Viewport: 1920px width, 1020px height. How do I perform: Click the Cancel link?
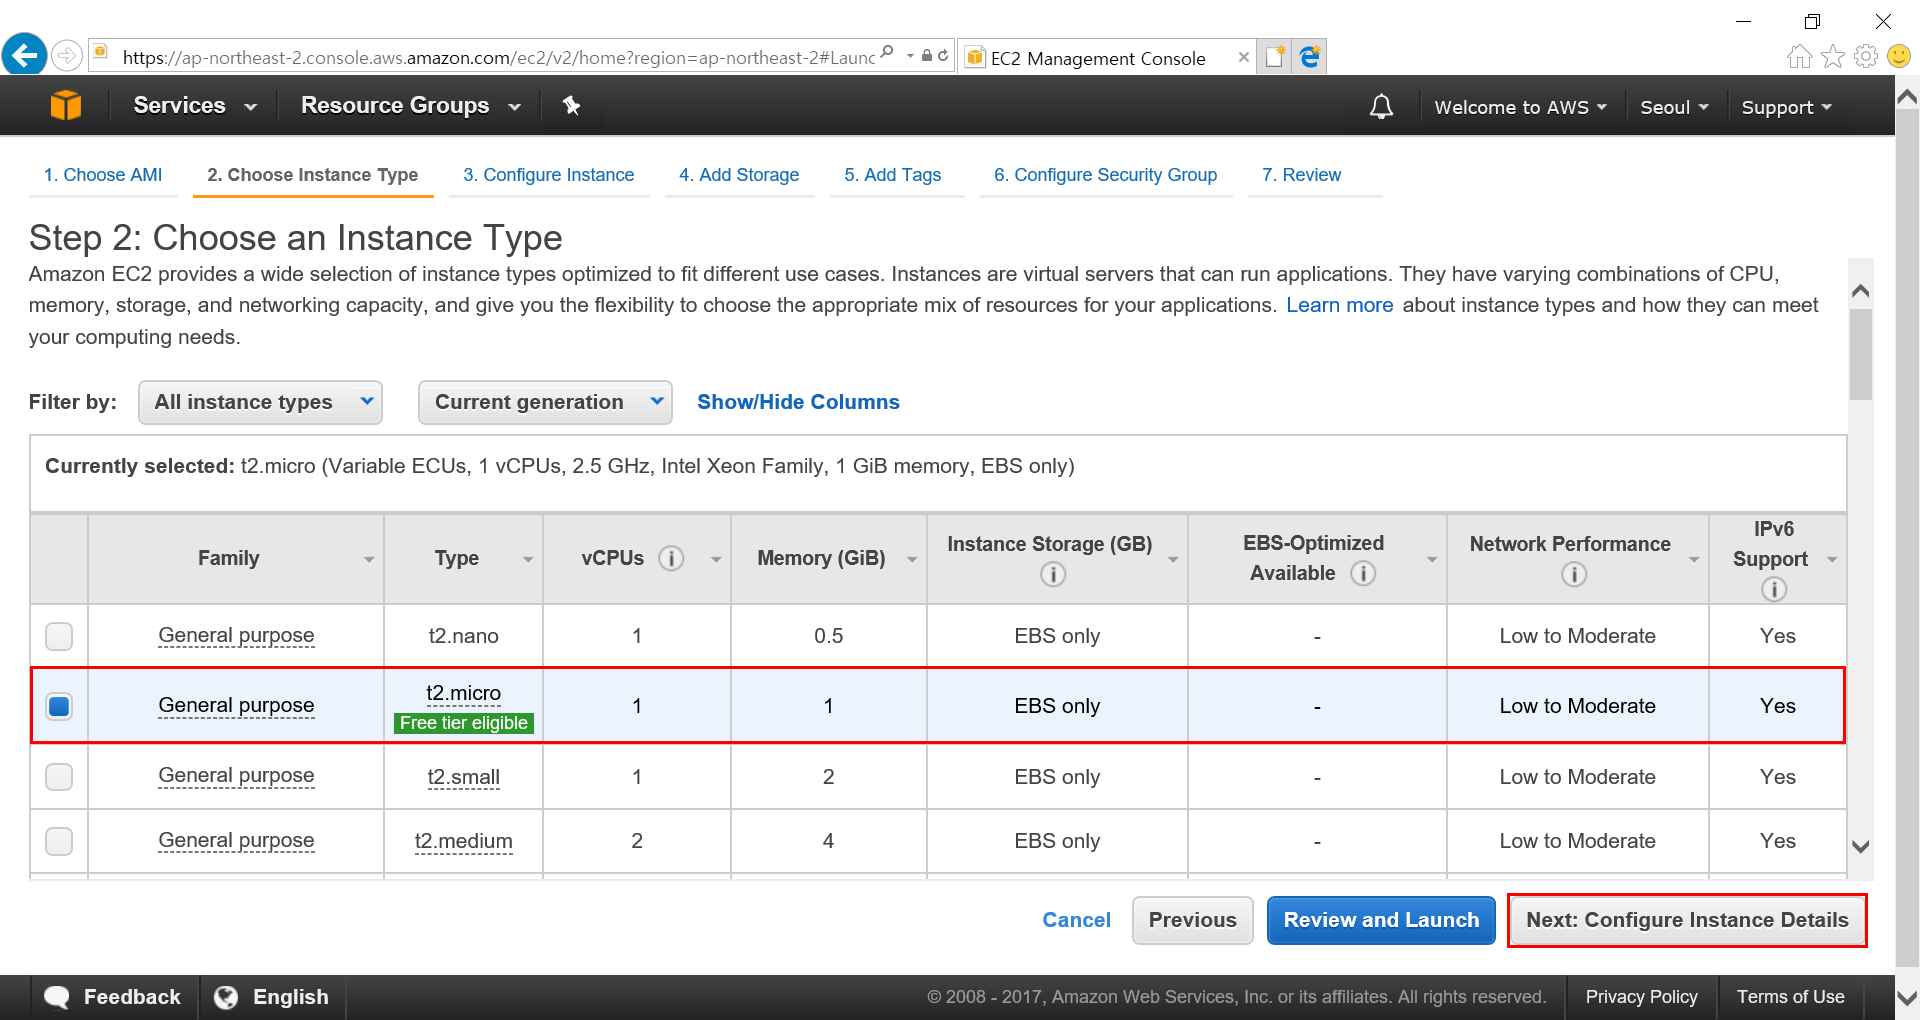(1076, 920)
